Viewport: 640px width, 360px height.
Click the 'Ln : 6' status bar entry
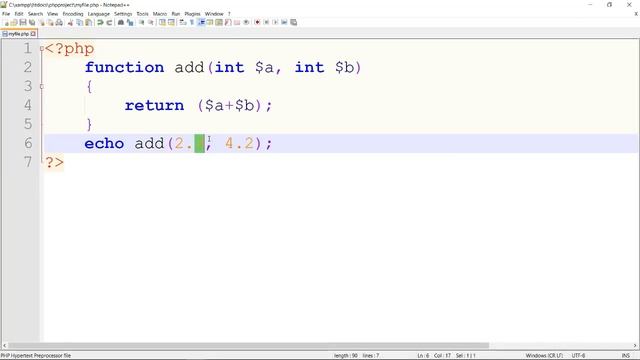[x=423, y=356]
